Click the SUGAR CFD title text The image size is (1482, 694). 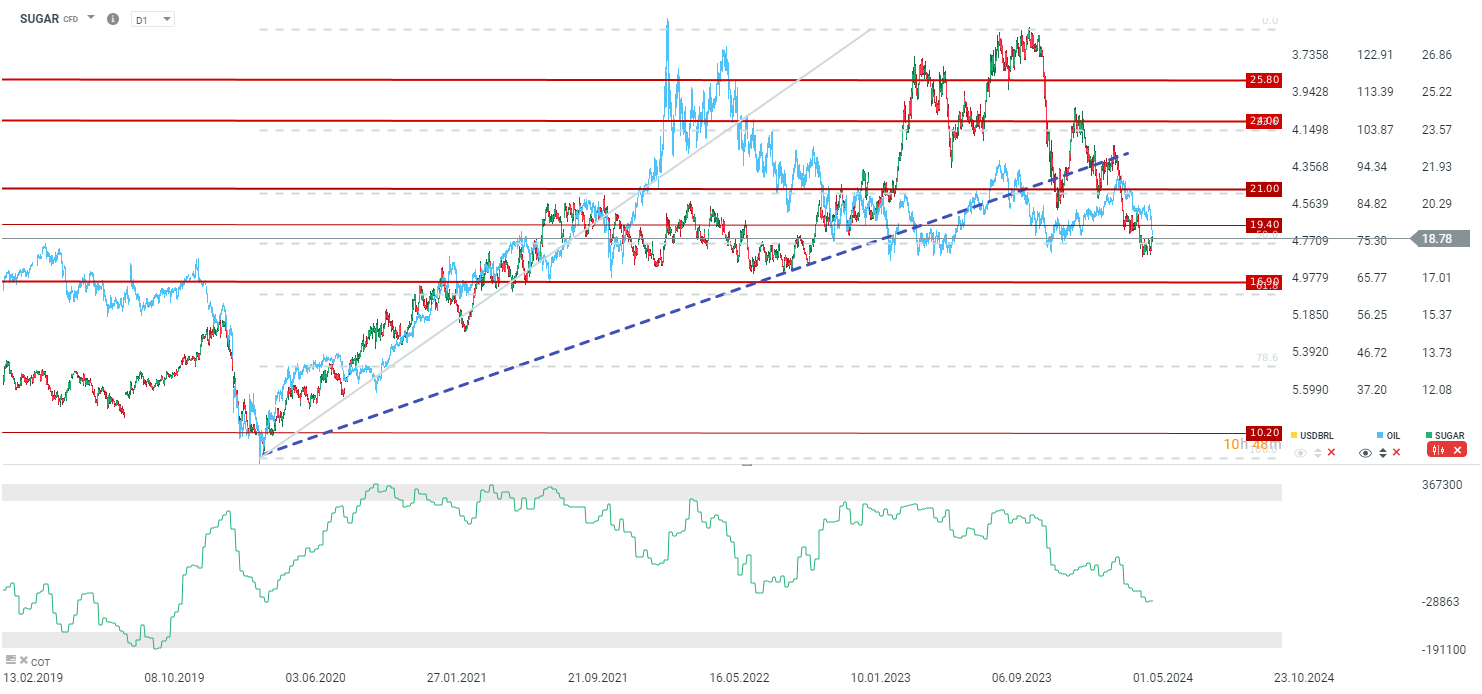point(49,19)
